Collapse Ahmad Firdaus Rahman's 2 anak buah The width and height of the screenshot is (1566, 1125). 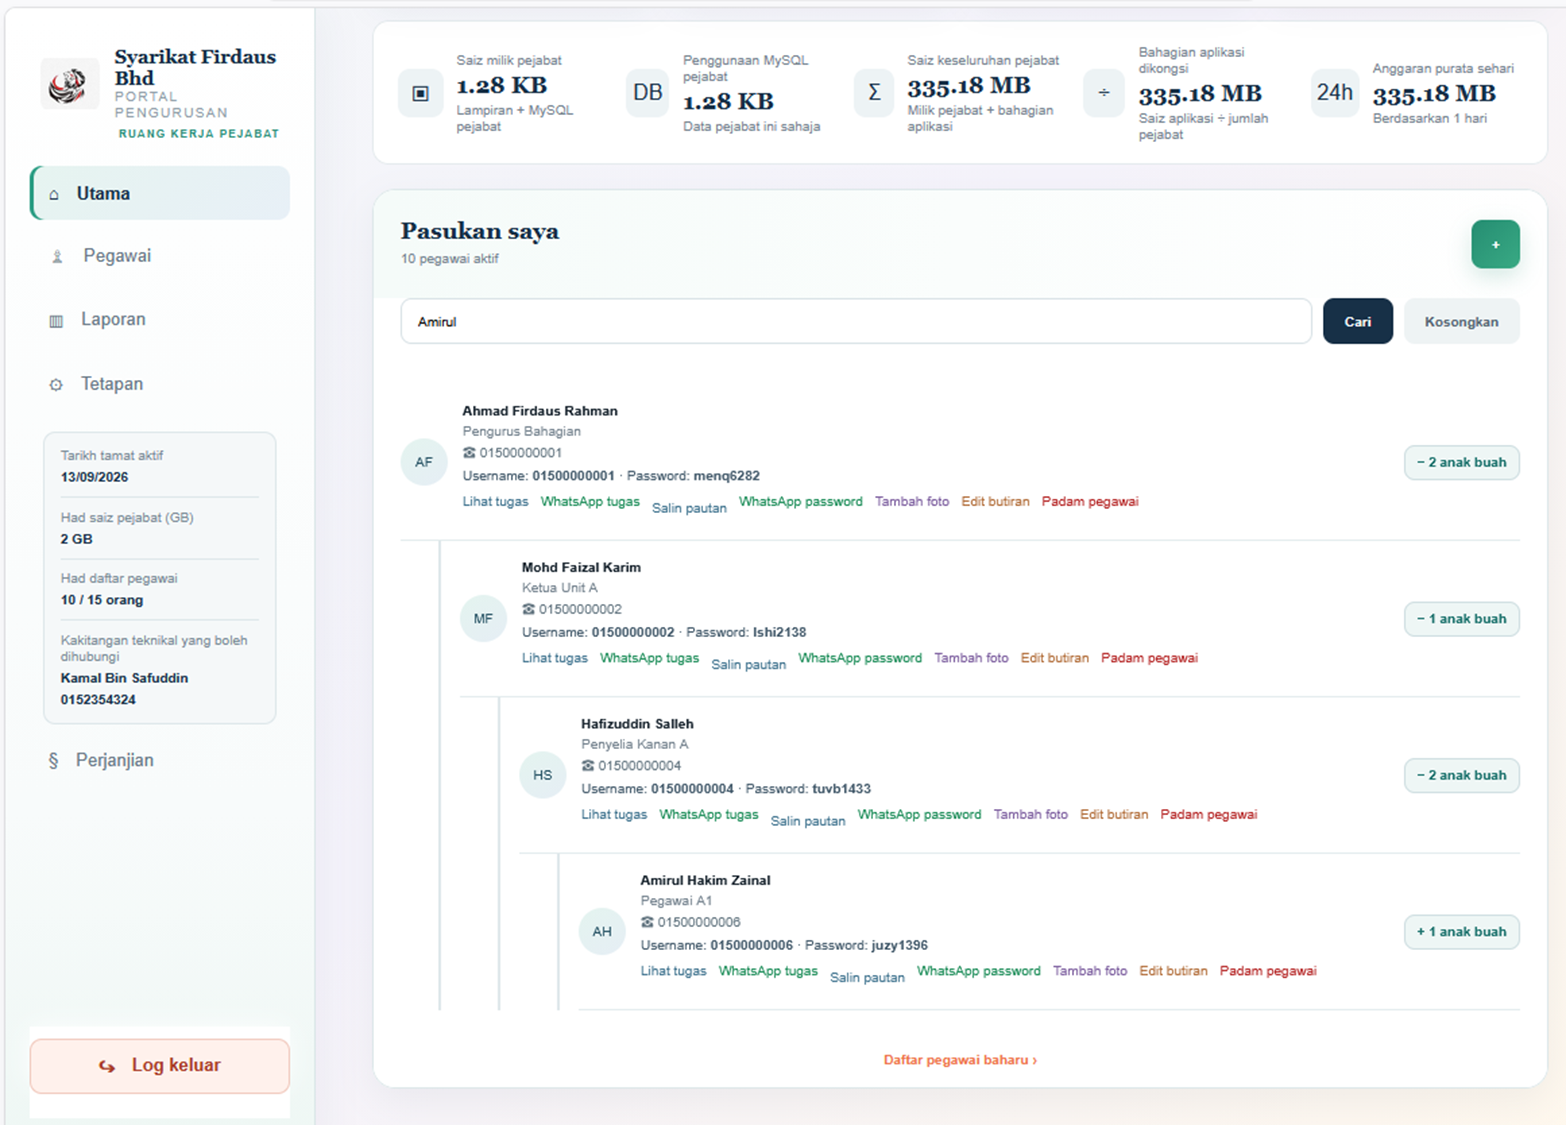click(1461, 462)
